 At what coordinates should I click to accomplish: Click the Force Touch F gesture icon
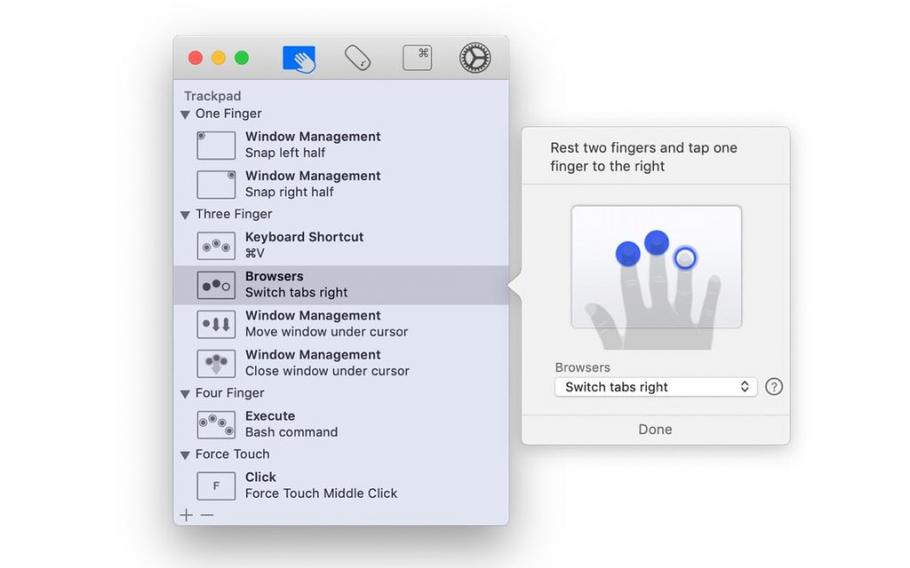click(216, 486)
